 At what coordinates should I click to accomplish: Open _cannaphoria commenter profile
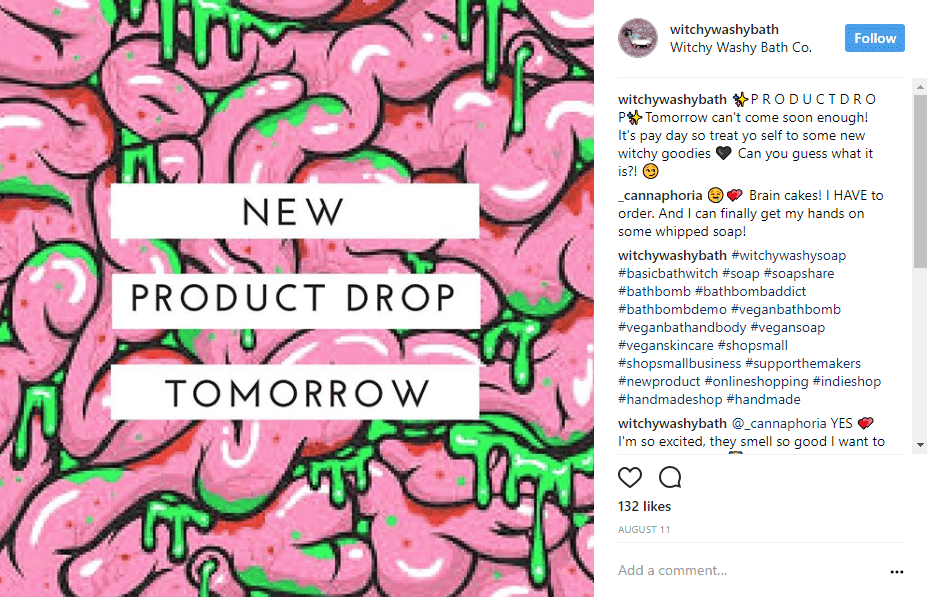(x=660, y=196)
